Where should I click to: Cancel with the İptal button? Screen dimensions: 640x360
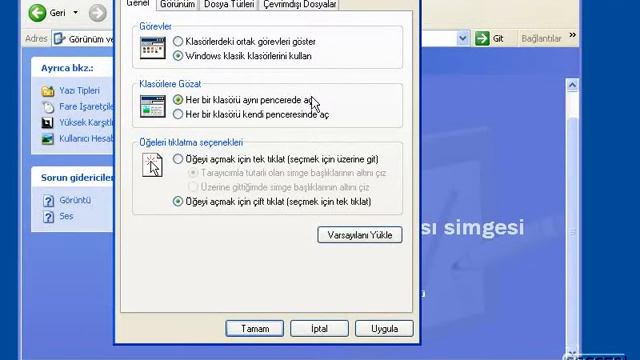pos(319,329)
